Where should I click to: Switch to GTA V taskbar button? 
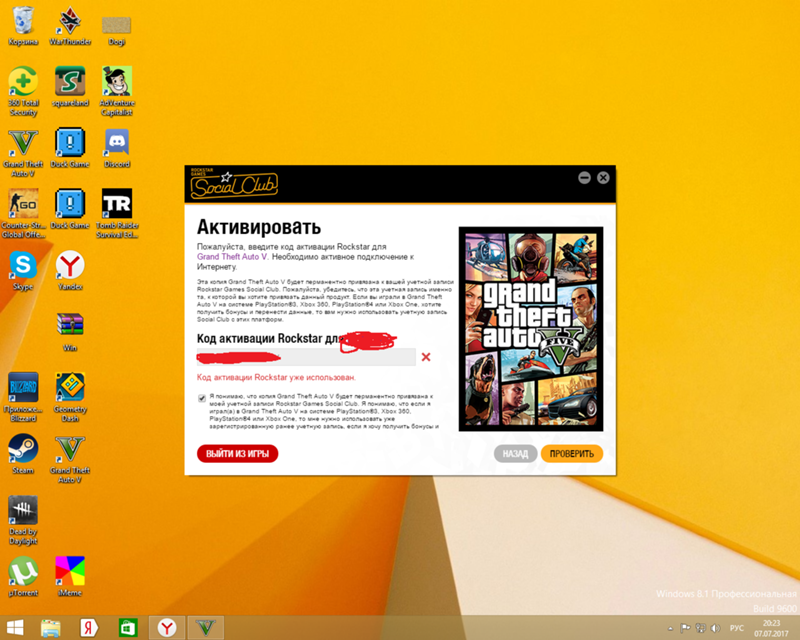[x=206, y=628]
